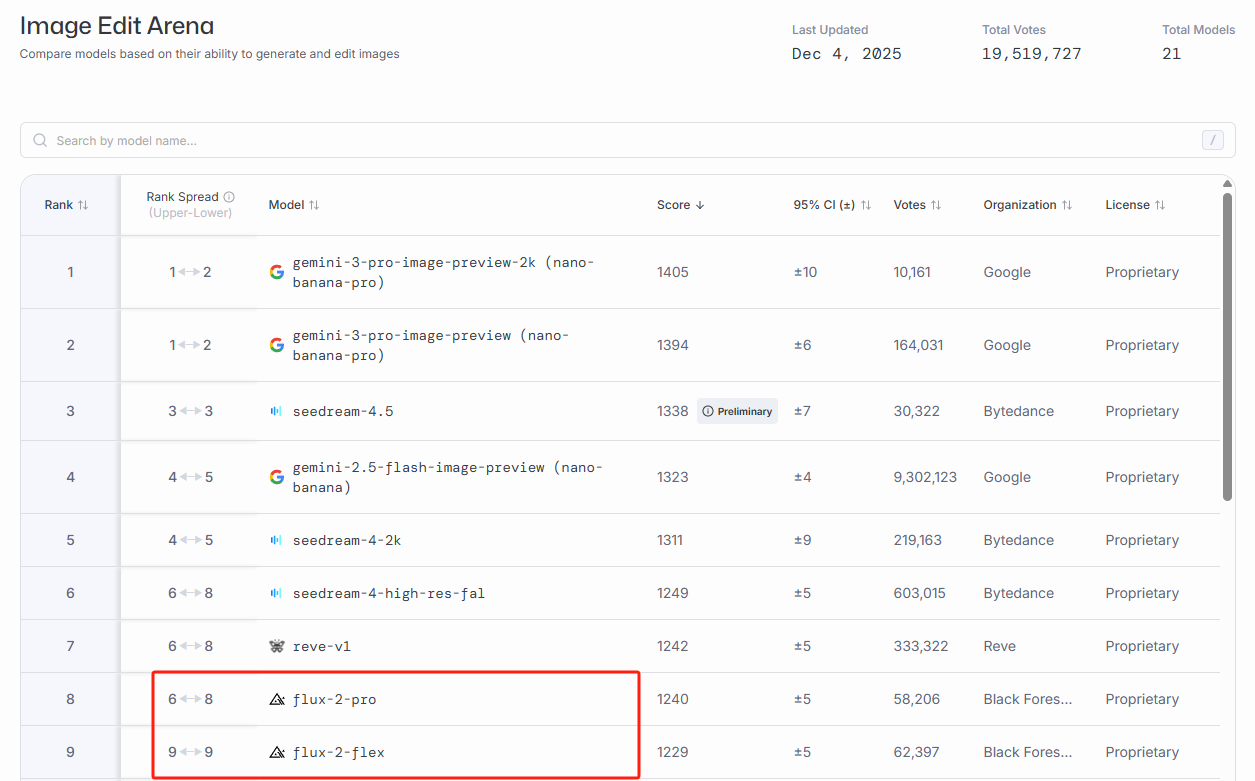Click the Bytedance icon beside seedream-4-2k

(277, 540)
